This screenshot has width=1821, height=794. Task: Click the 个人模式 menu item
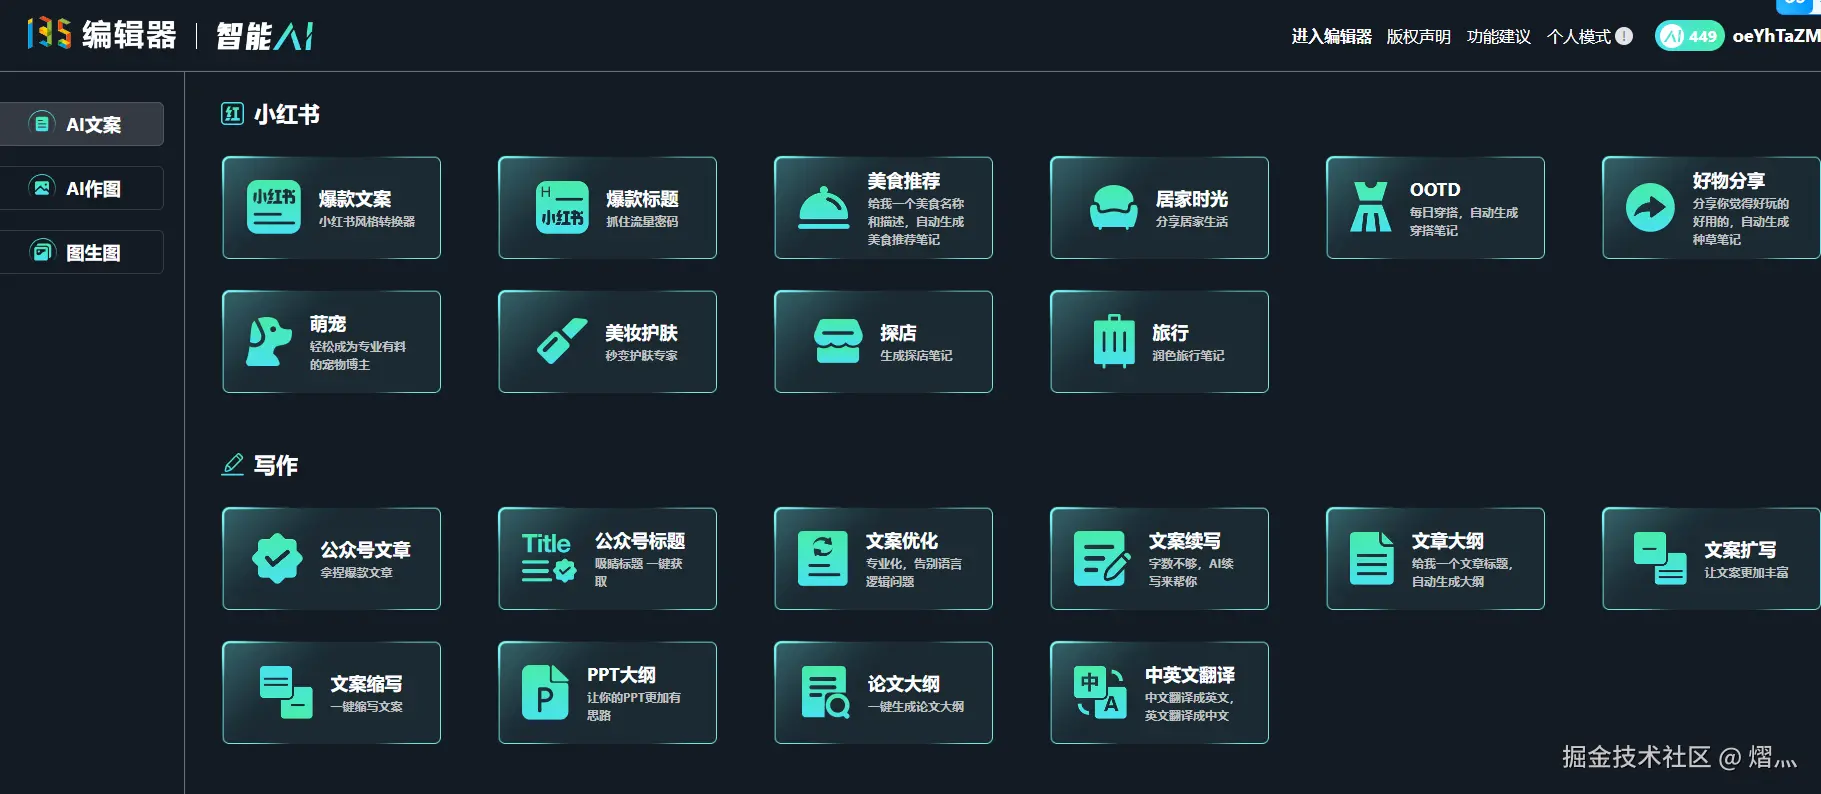[1589, 37]
